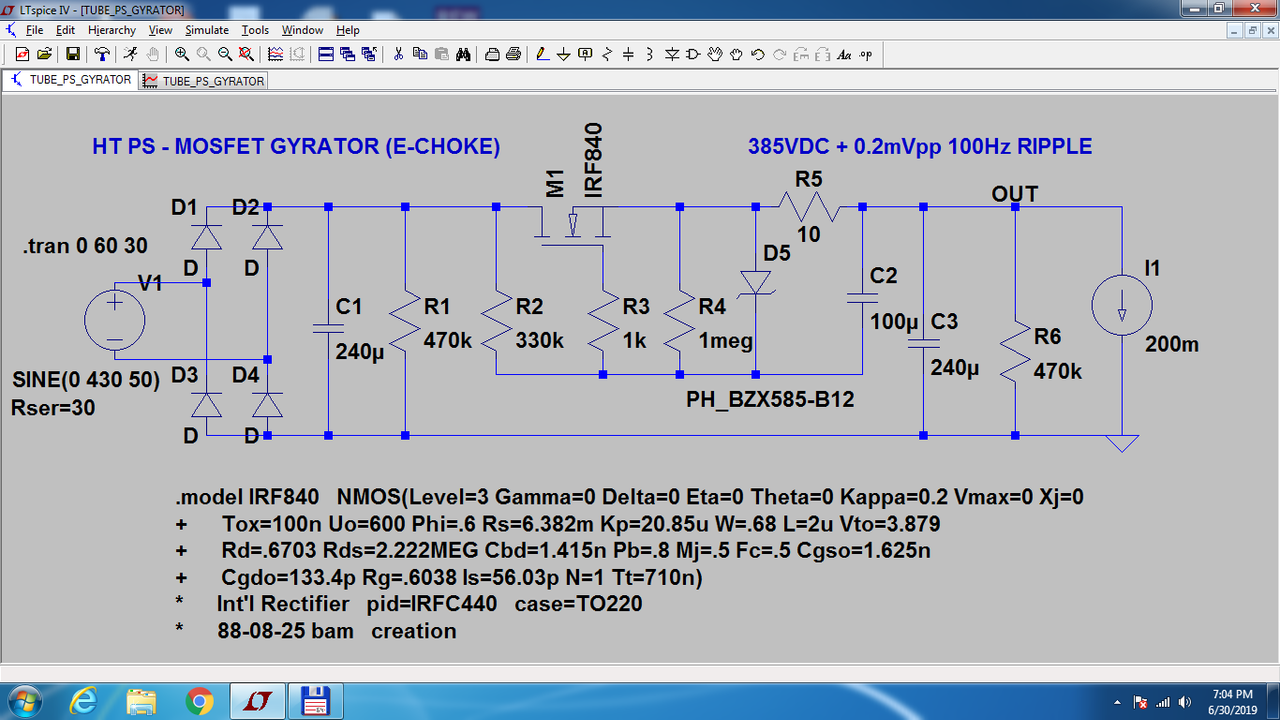The image size is (1280, 720).
Task: Open the File menu
Action: (34, 30)
